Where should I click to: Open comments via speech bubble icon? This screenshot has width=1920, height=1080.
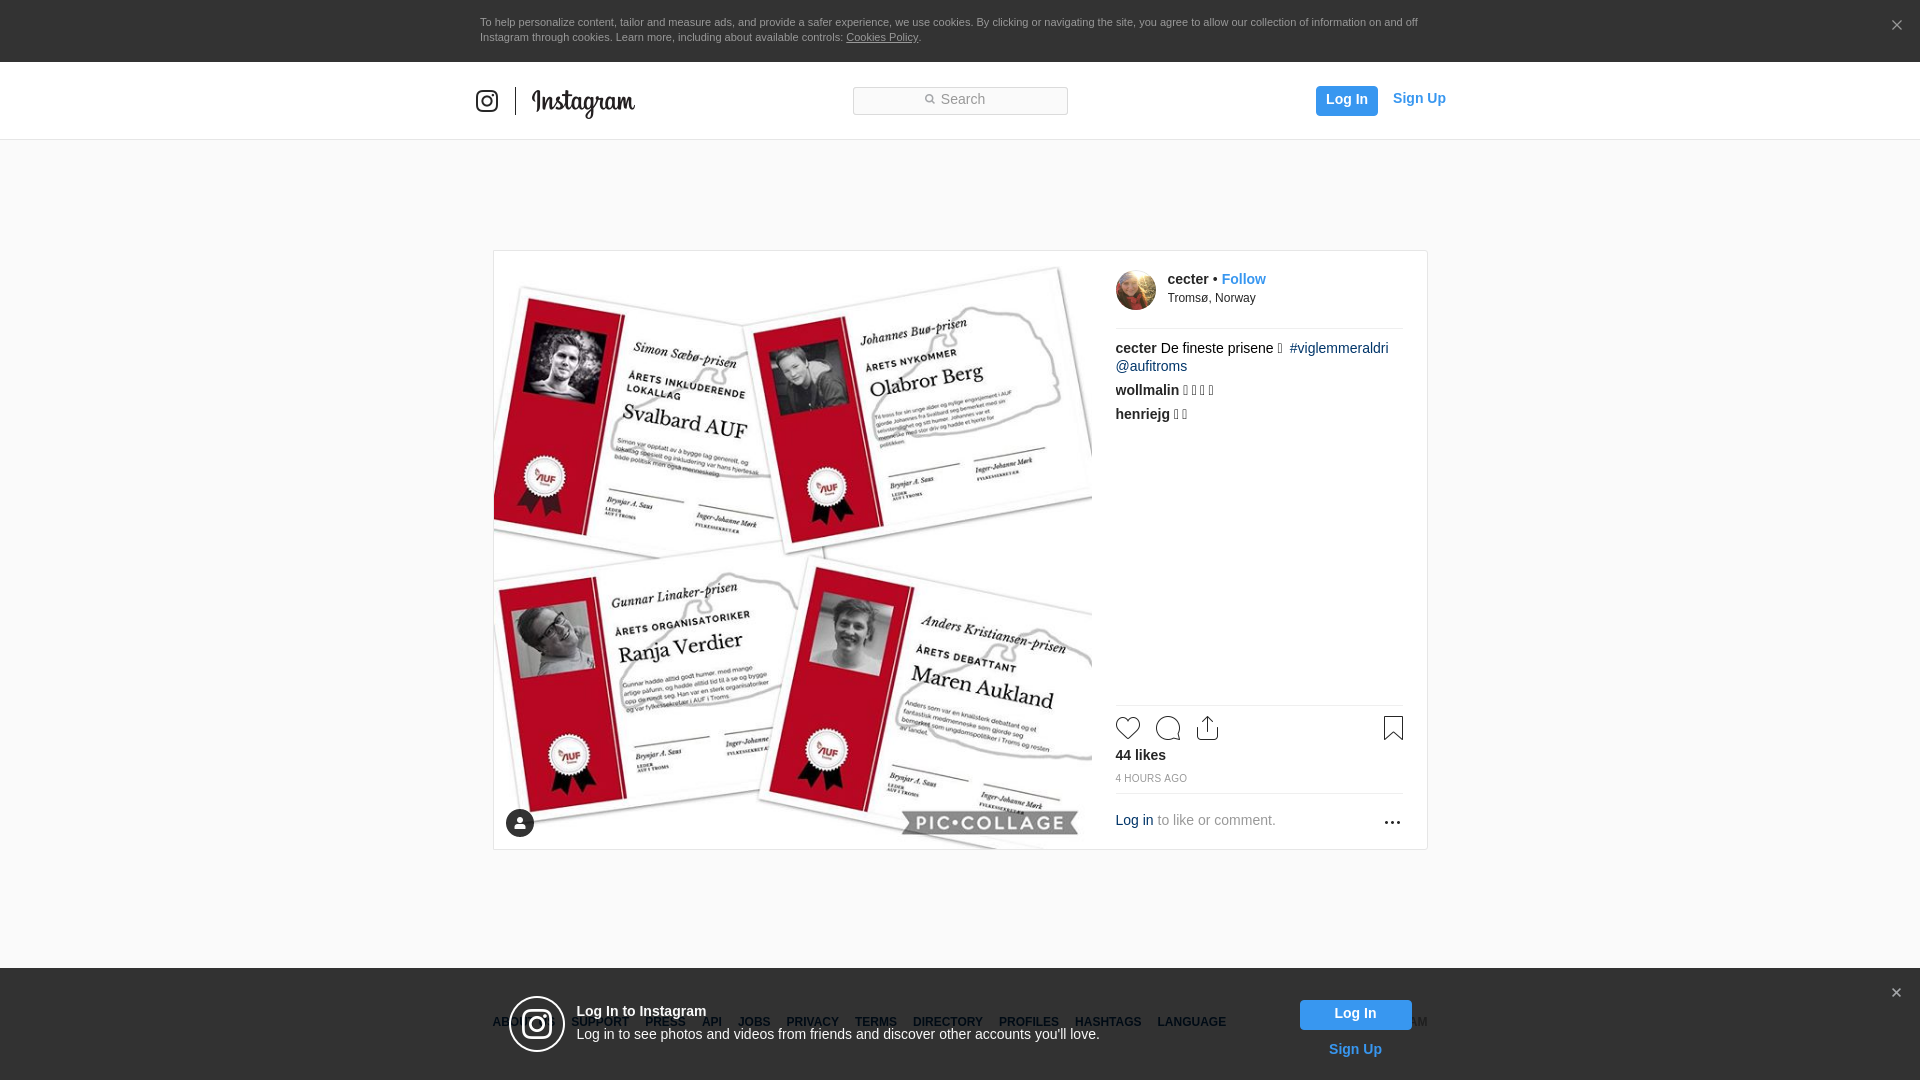(x=1167, y=728)
